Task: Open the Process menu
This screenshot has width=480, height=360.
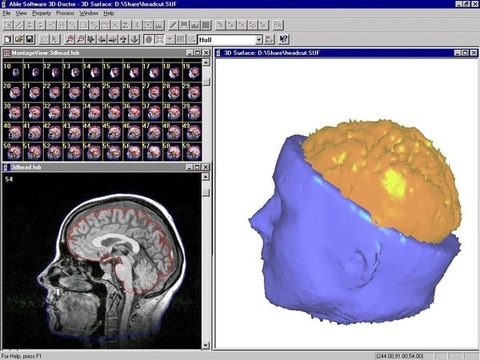Action: 65,13
